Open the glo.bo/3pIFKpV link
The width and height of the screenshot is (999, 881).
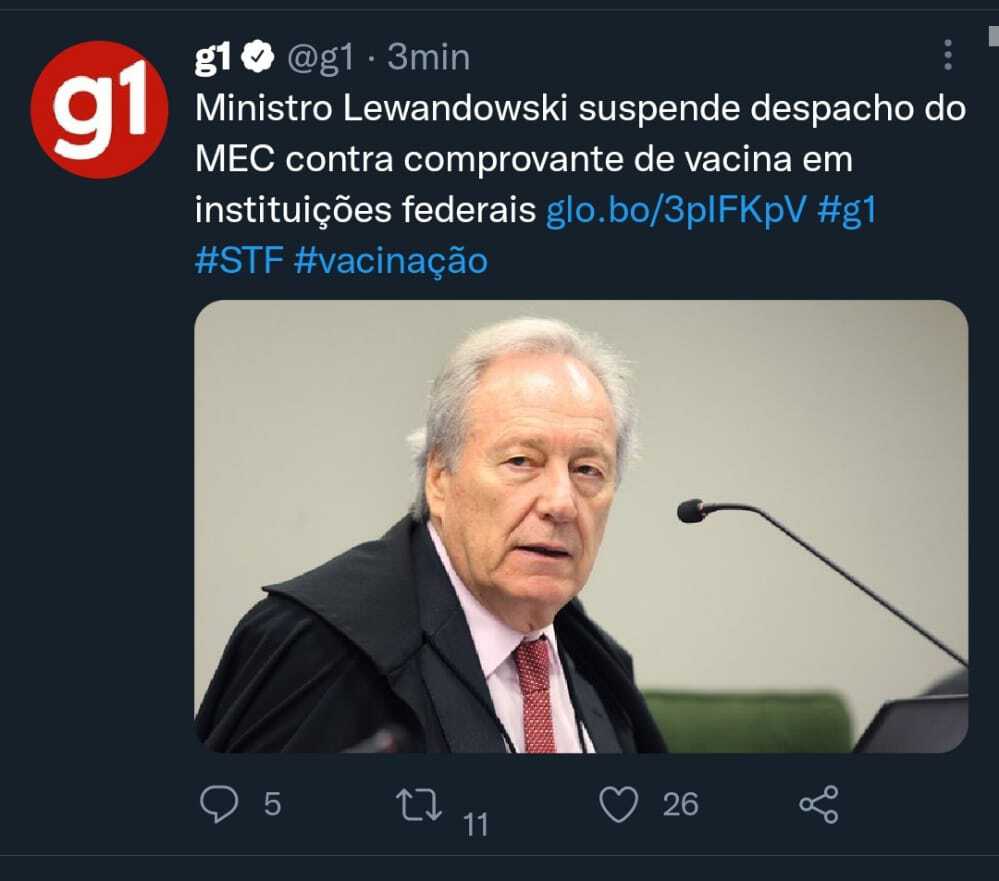tap(676, 210)
